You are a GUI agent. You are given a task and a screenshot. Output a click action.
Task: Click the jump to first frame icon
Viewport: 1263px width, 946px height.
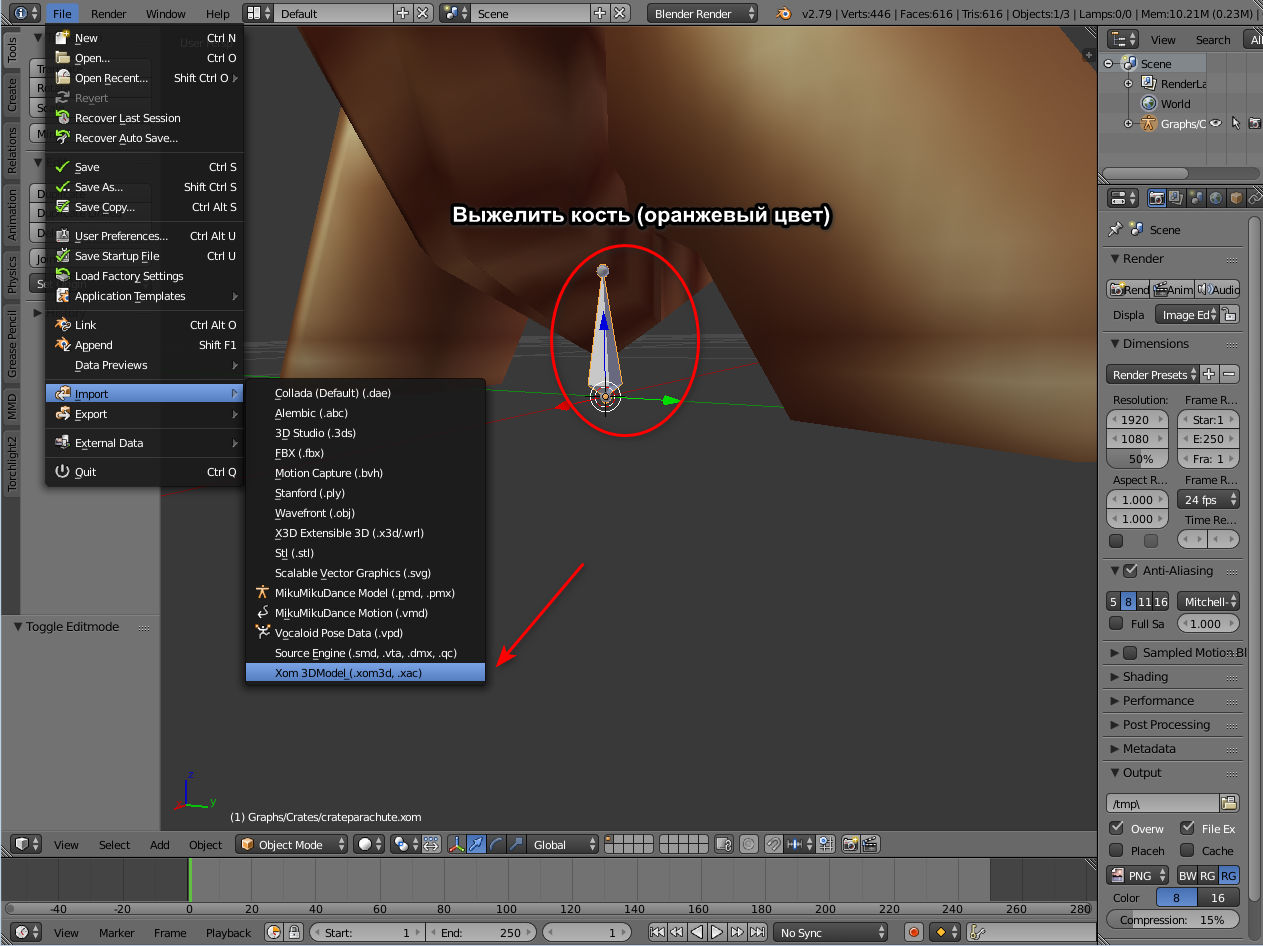coord(657,932)
